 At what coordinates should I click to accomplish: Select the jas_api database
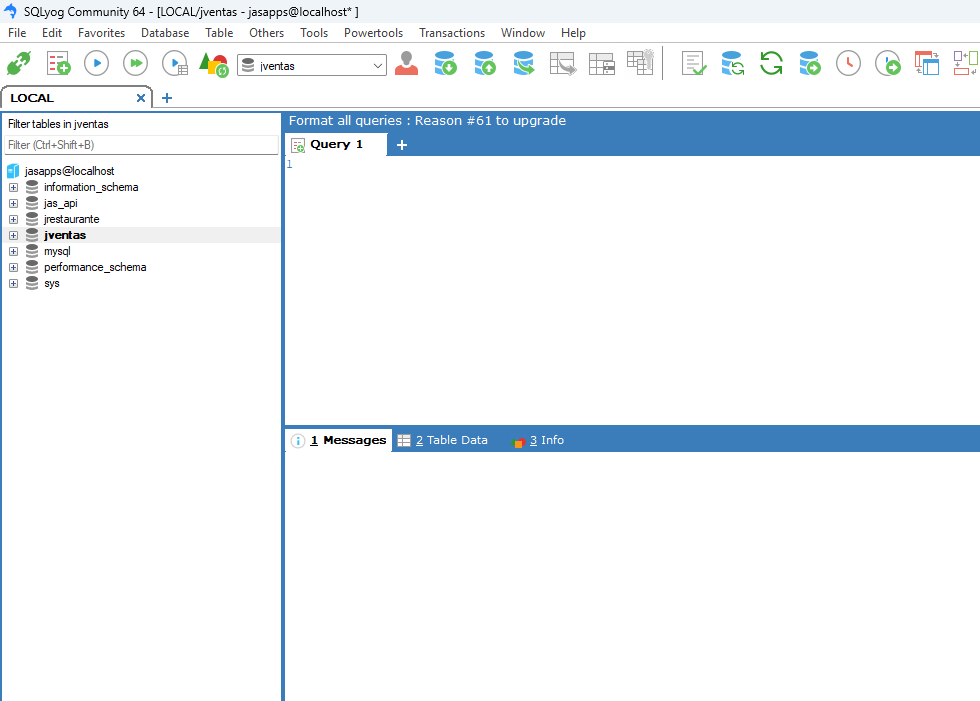click(61, 203)
